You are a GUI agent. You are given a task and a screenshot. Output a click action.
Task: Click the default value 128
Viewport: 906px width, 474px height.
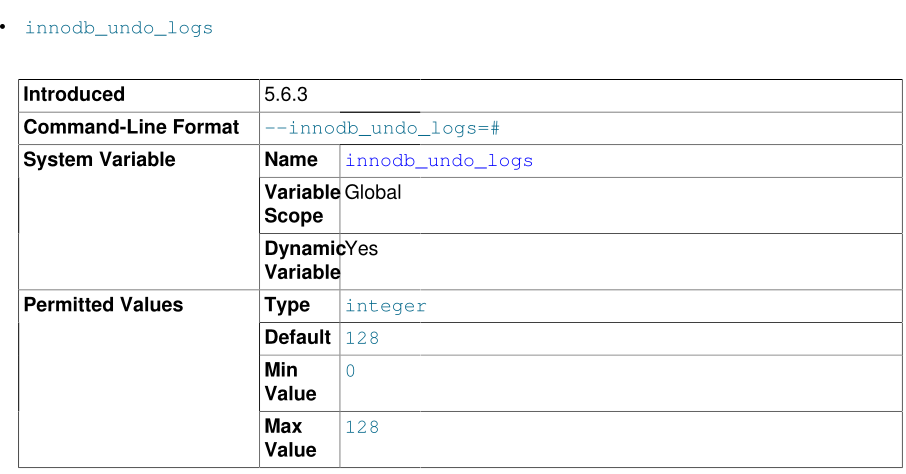point(362,339)
